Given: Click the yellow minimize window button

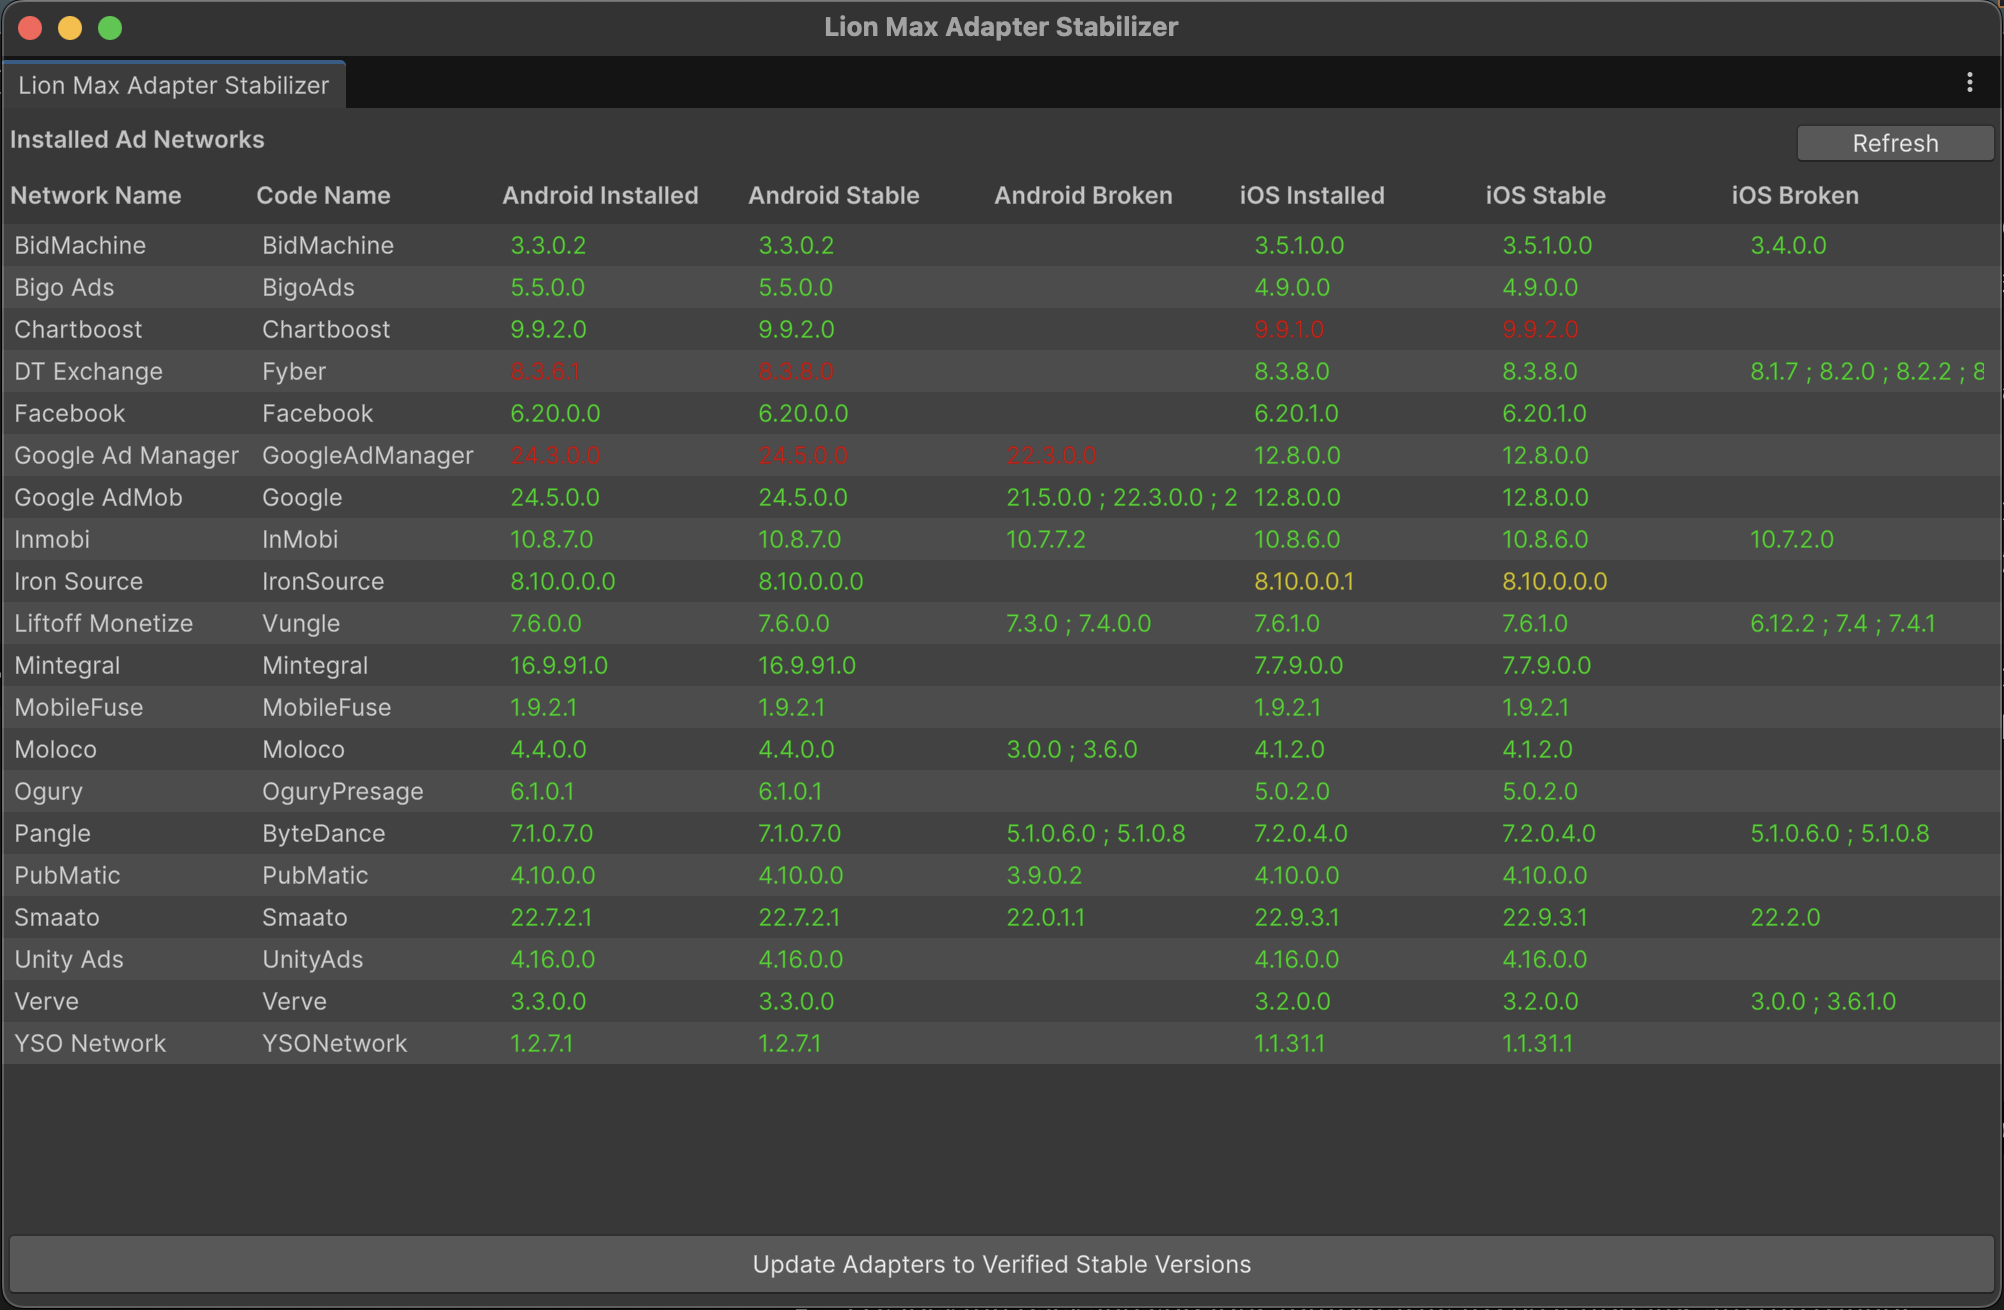Looking at the screenshot, I should [70, 28].
